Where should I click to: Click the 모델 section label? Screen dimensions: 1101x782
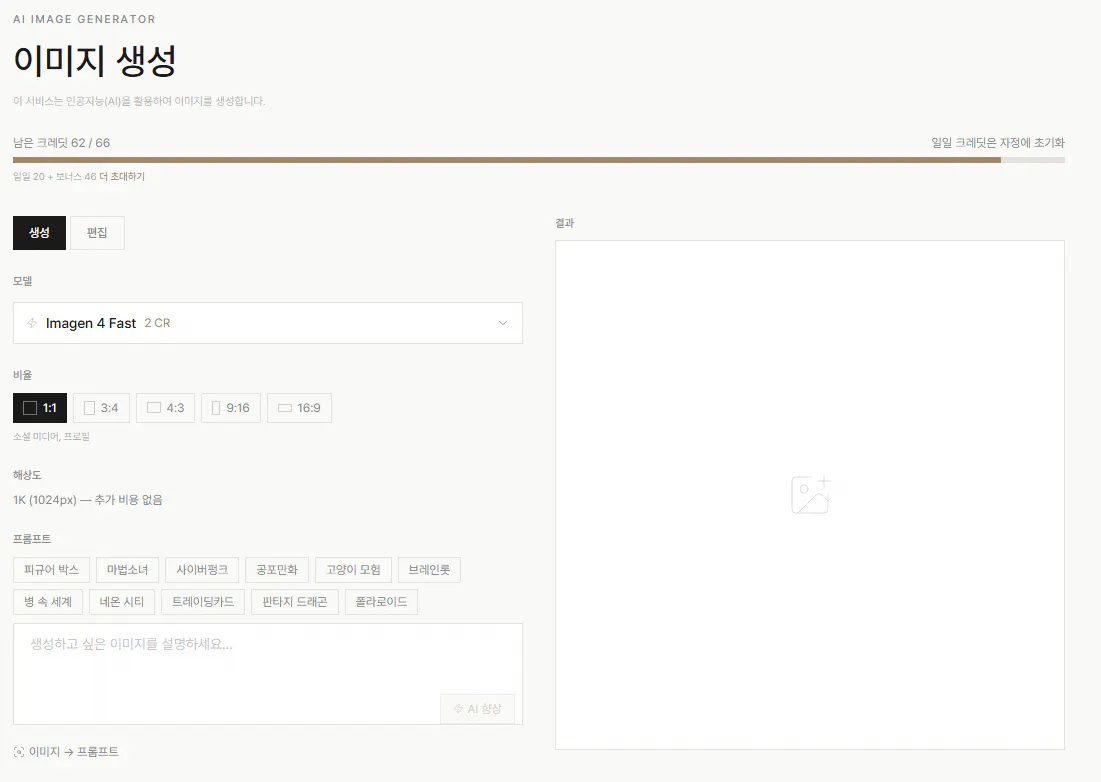[22, 281]
